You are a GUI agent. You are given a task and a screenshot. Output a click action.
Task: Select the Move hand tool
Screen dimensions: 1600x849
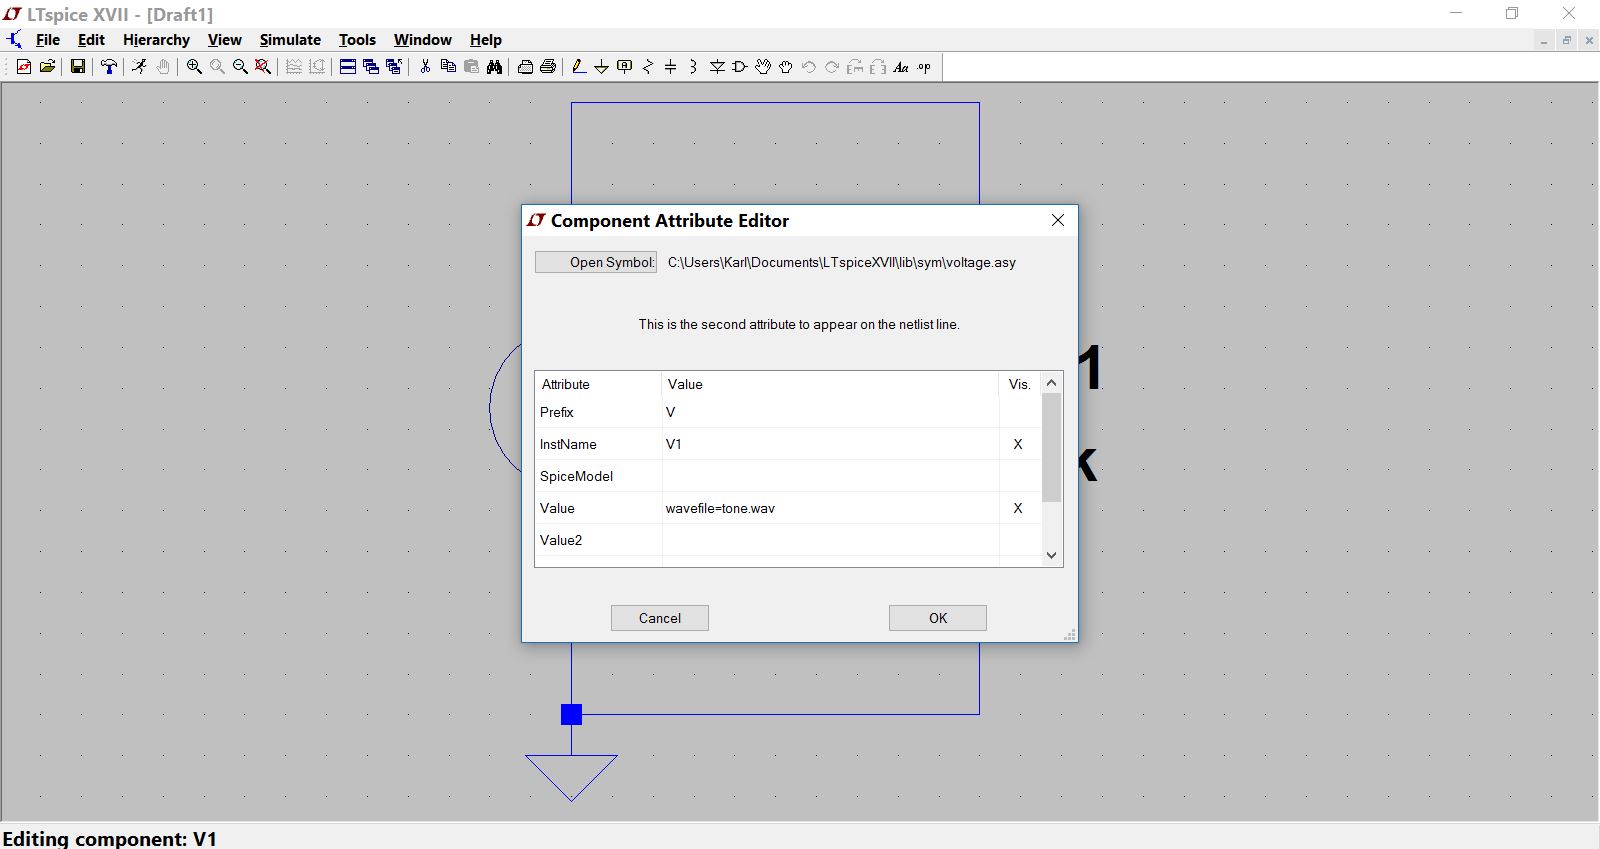click(763, 67)
